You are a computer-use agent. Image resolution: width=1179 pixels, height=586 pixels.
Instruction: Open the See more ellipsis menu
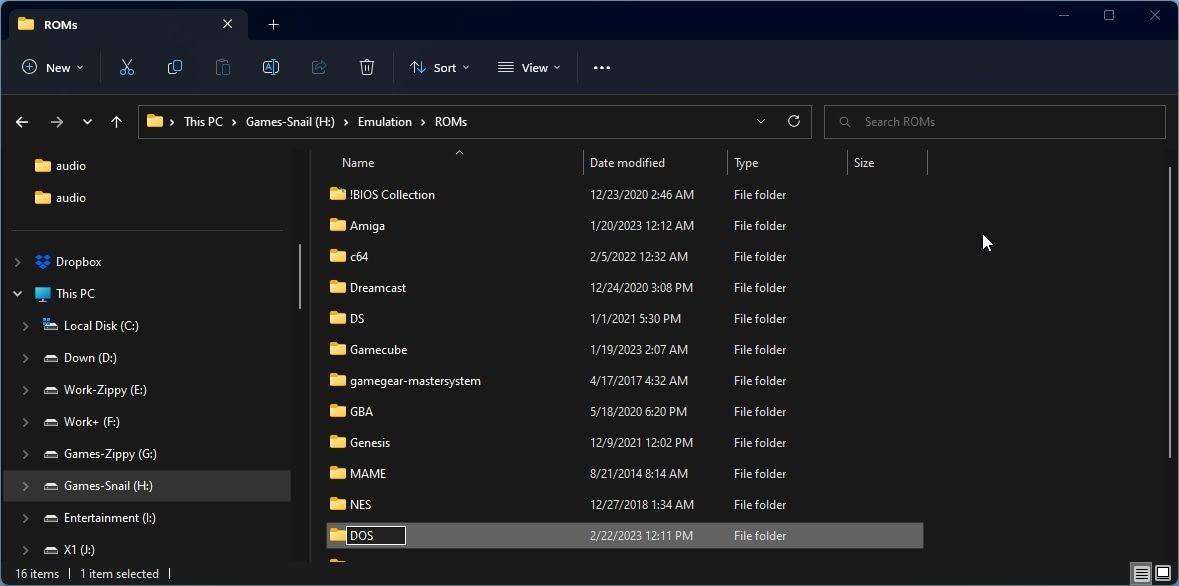602,67
